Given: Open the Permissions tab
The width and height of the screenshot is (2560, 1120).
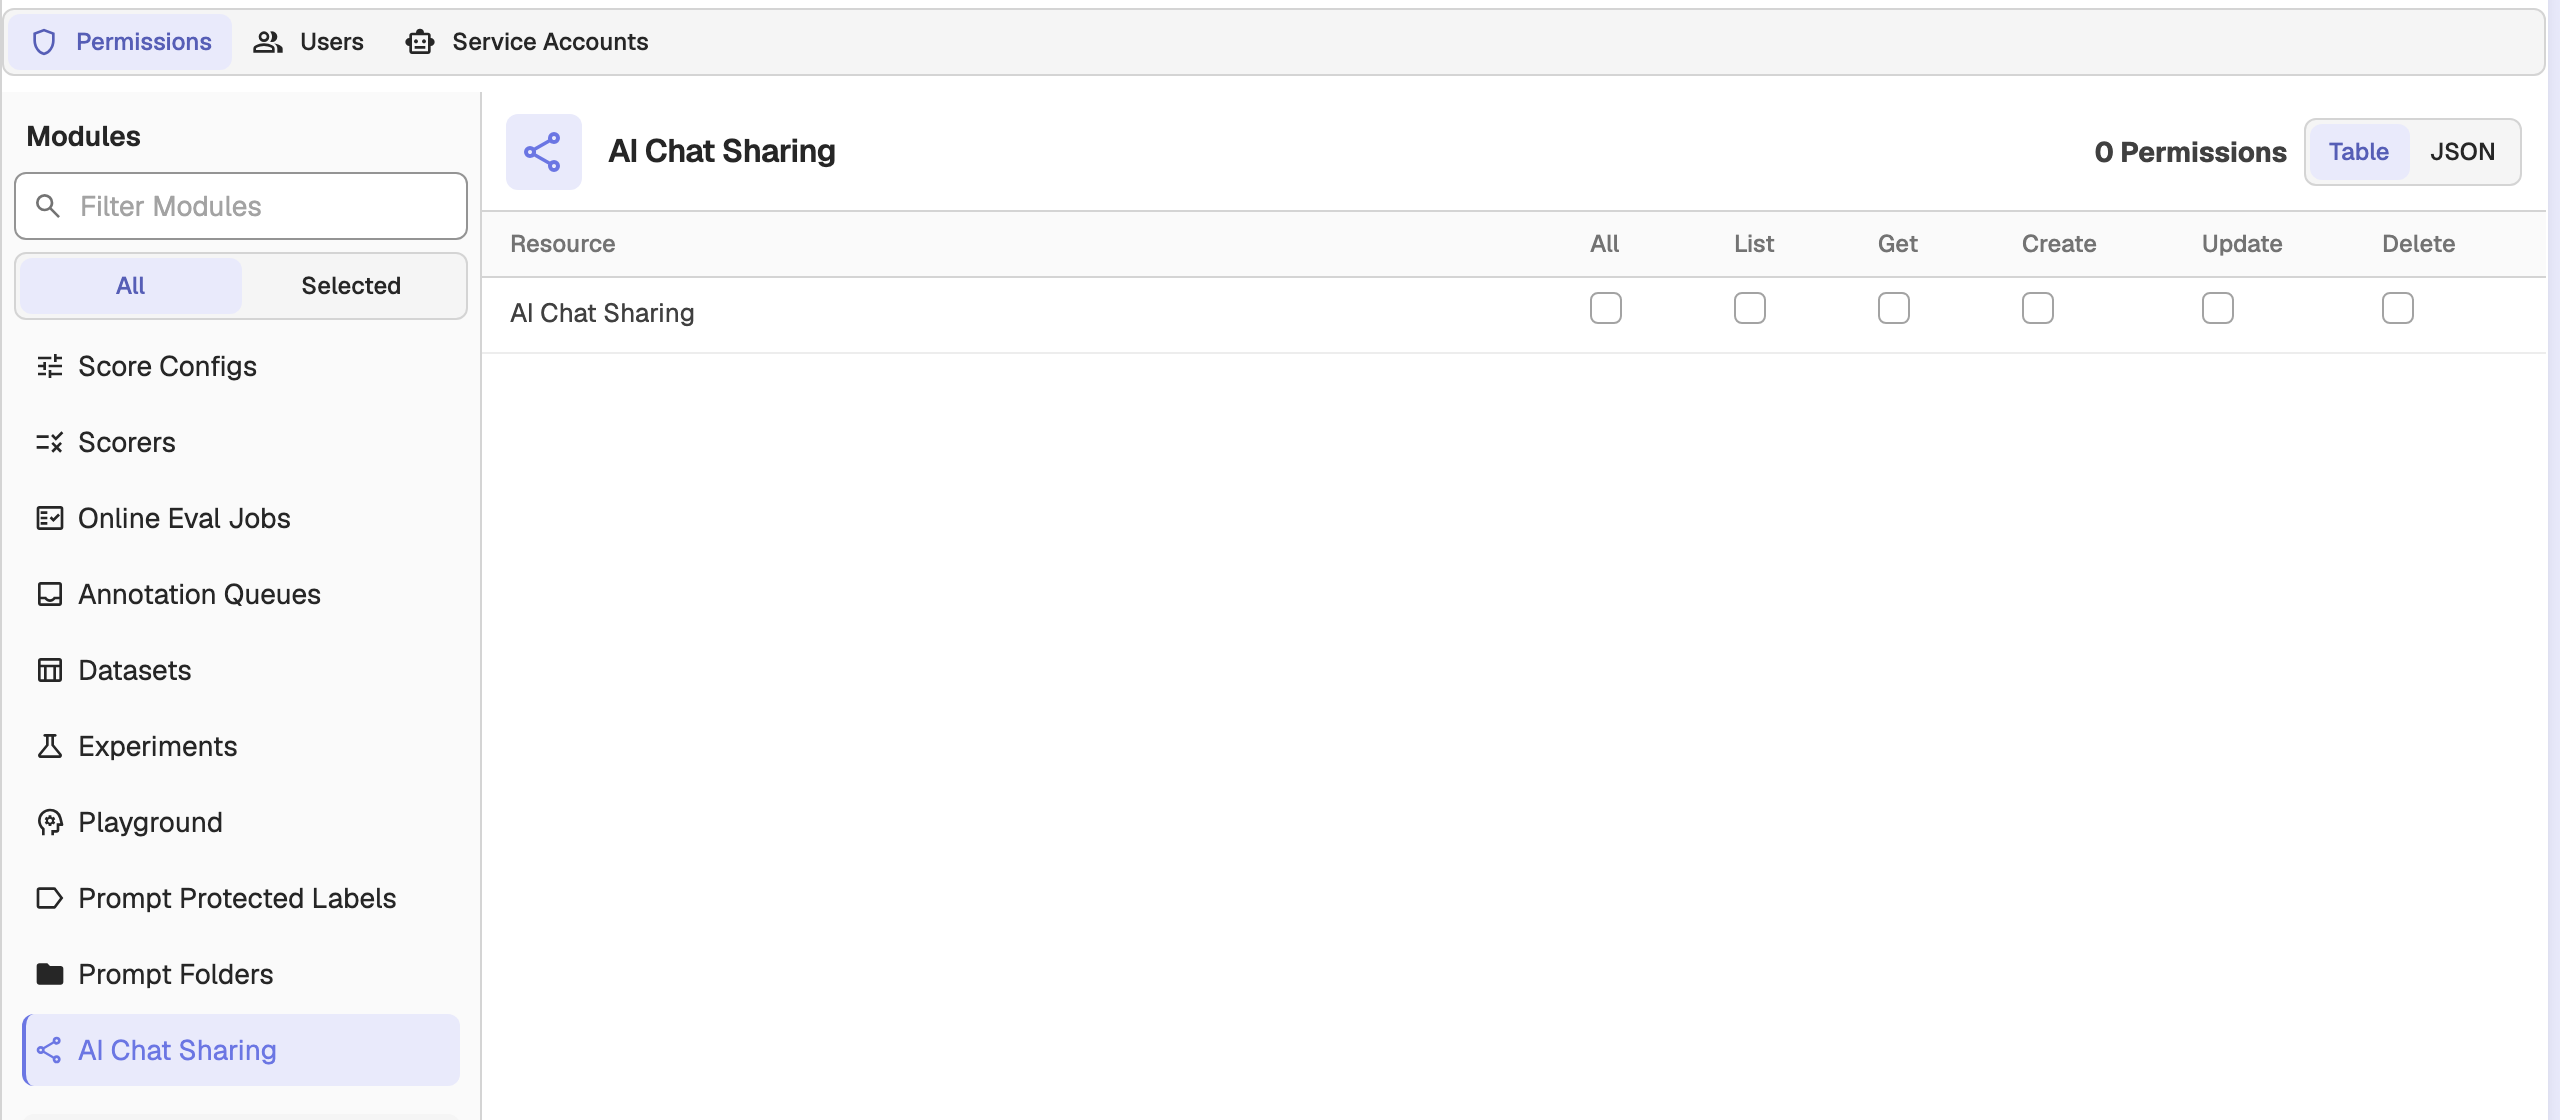Looking at the screenshot, I should (x=121, y=42).
